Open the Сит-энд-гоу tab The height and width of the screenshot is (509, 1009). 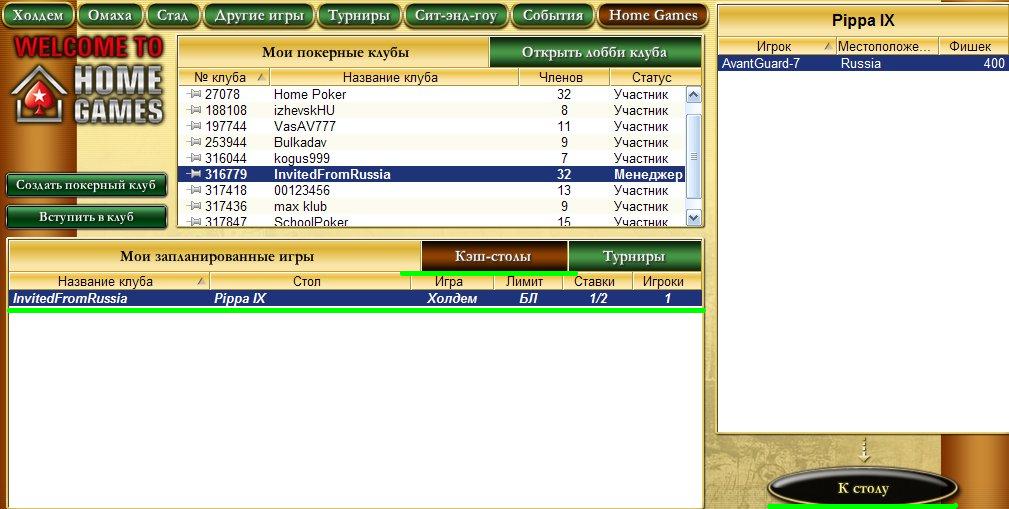[x=456, y=15]
